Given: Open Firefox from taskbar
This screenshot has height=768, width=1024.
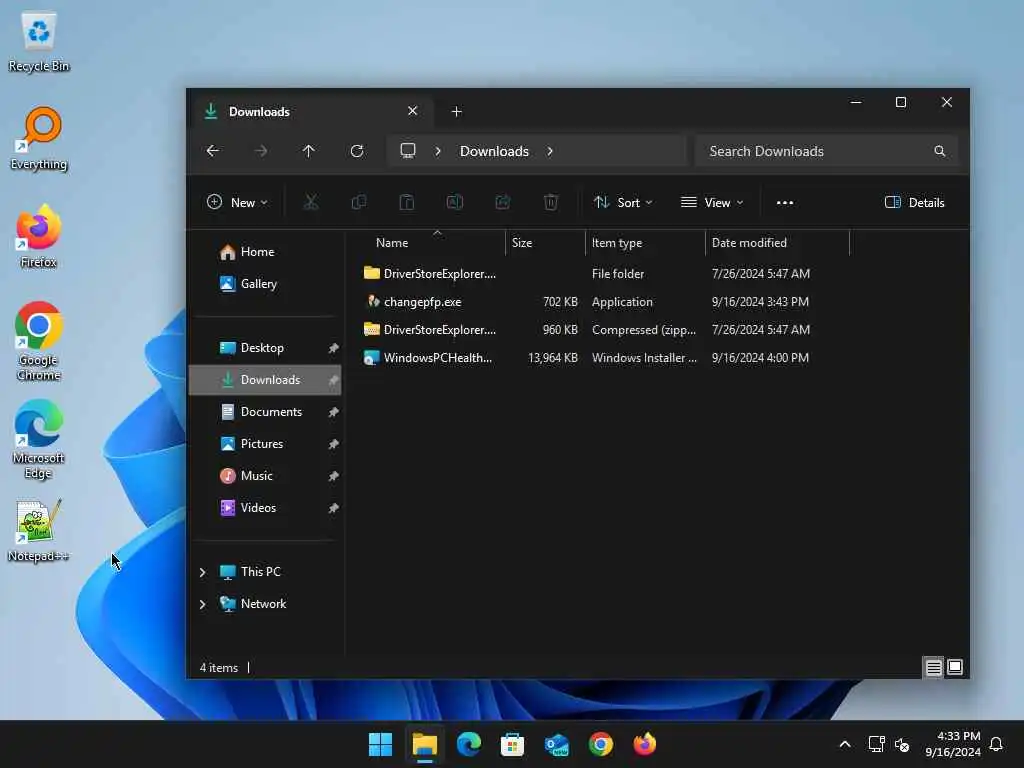Looking at the screenshot, I should click(x=645, y=744).
